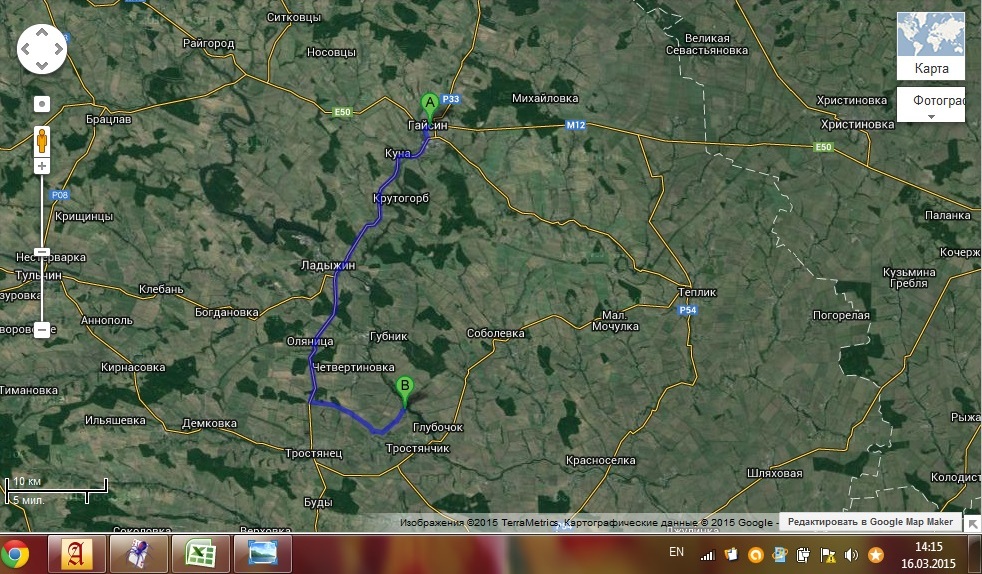Pan the map up with the arrow
The width and height of the screenshot is (982, 574).
click(42, 33)
